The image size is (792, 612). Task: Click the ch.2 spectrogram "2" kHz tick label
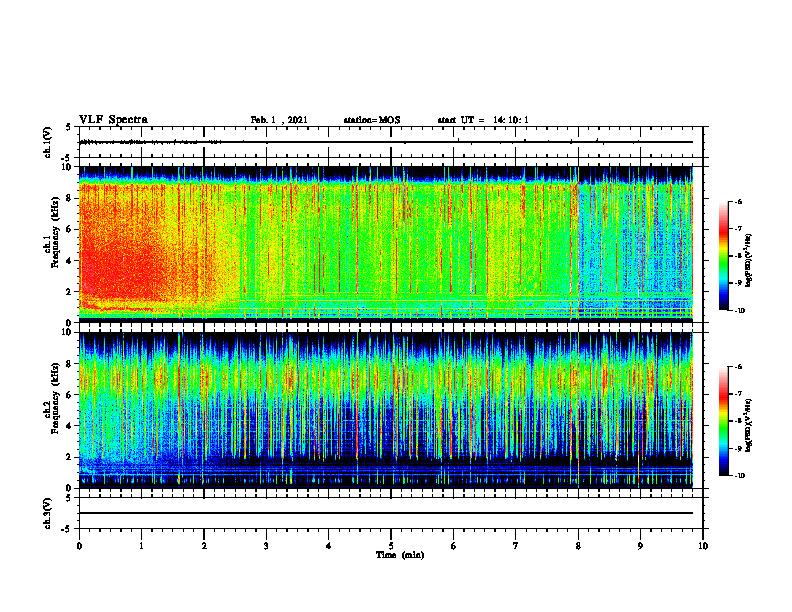coord(69,457)
